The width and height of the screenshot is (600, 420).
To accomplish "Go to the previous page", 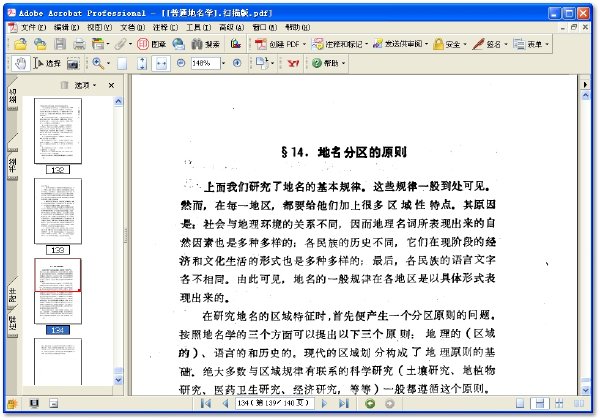I will 225,403.
